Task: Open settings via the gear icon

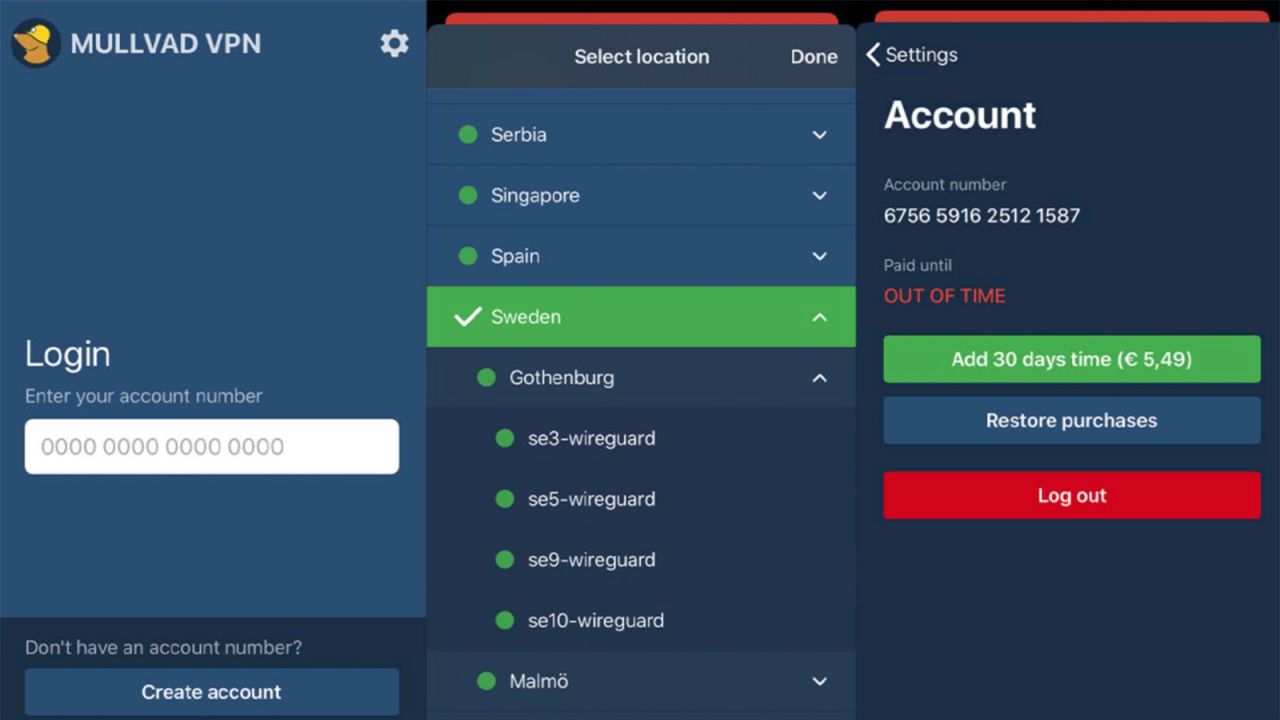Action: (394, 43)
